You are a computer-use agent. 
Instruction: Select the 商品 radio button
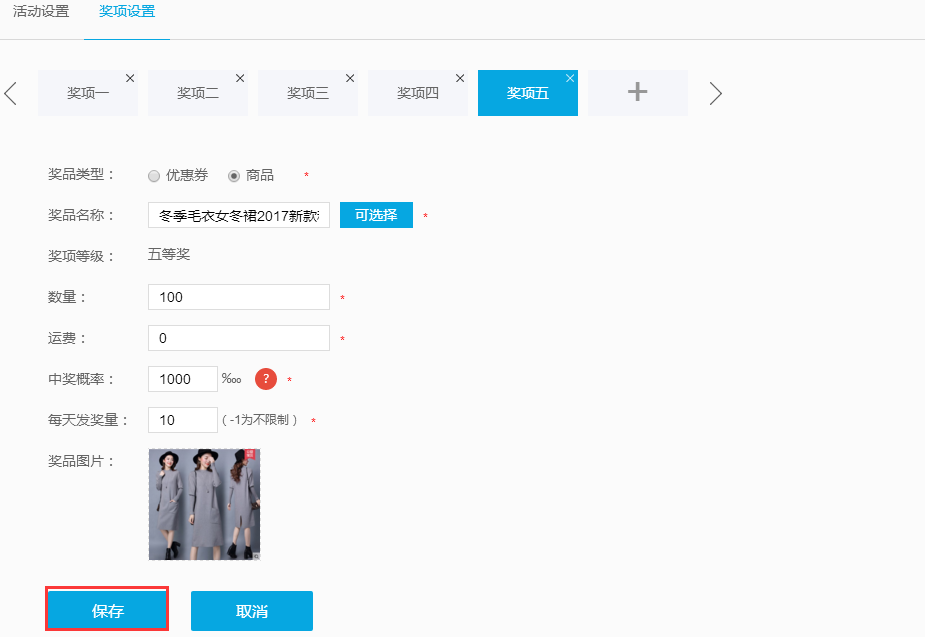tap(234, 176)
